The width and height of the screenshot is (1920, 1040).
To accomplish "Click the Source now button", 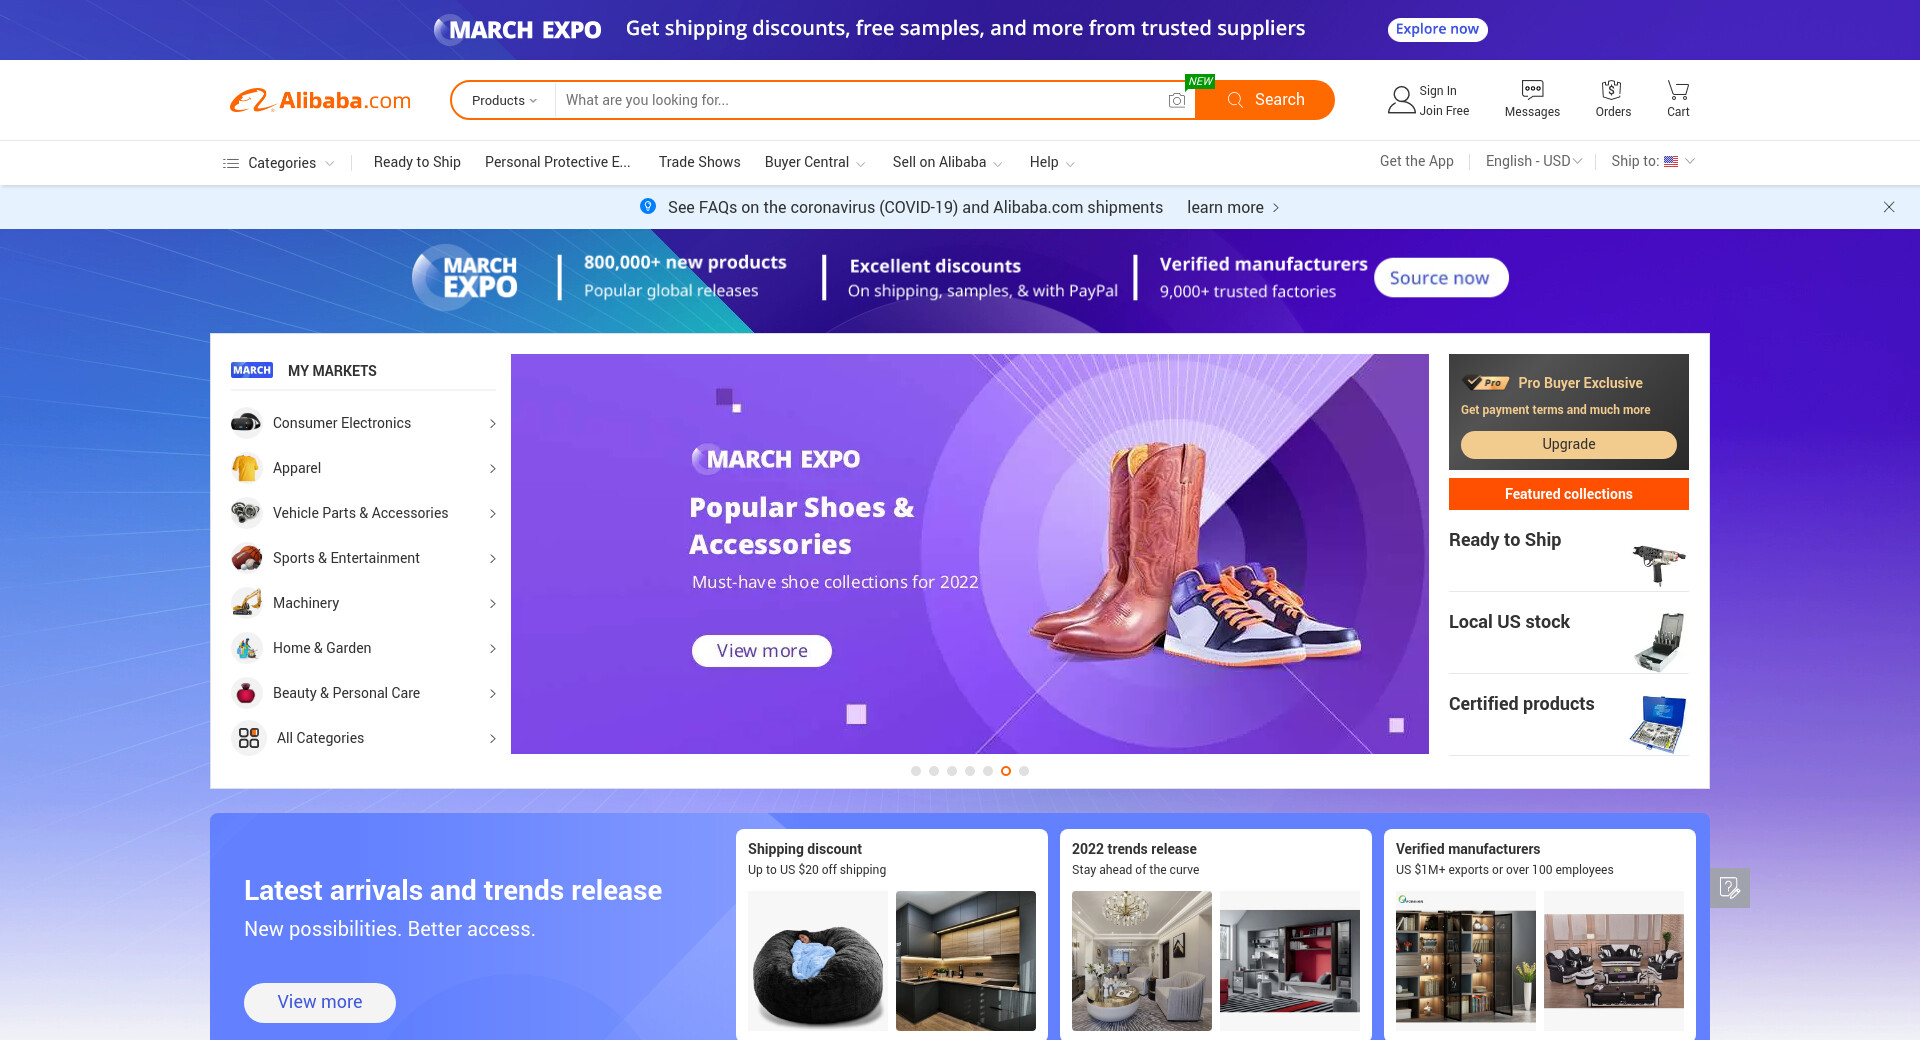I will coord(1440,278).
